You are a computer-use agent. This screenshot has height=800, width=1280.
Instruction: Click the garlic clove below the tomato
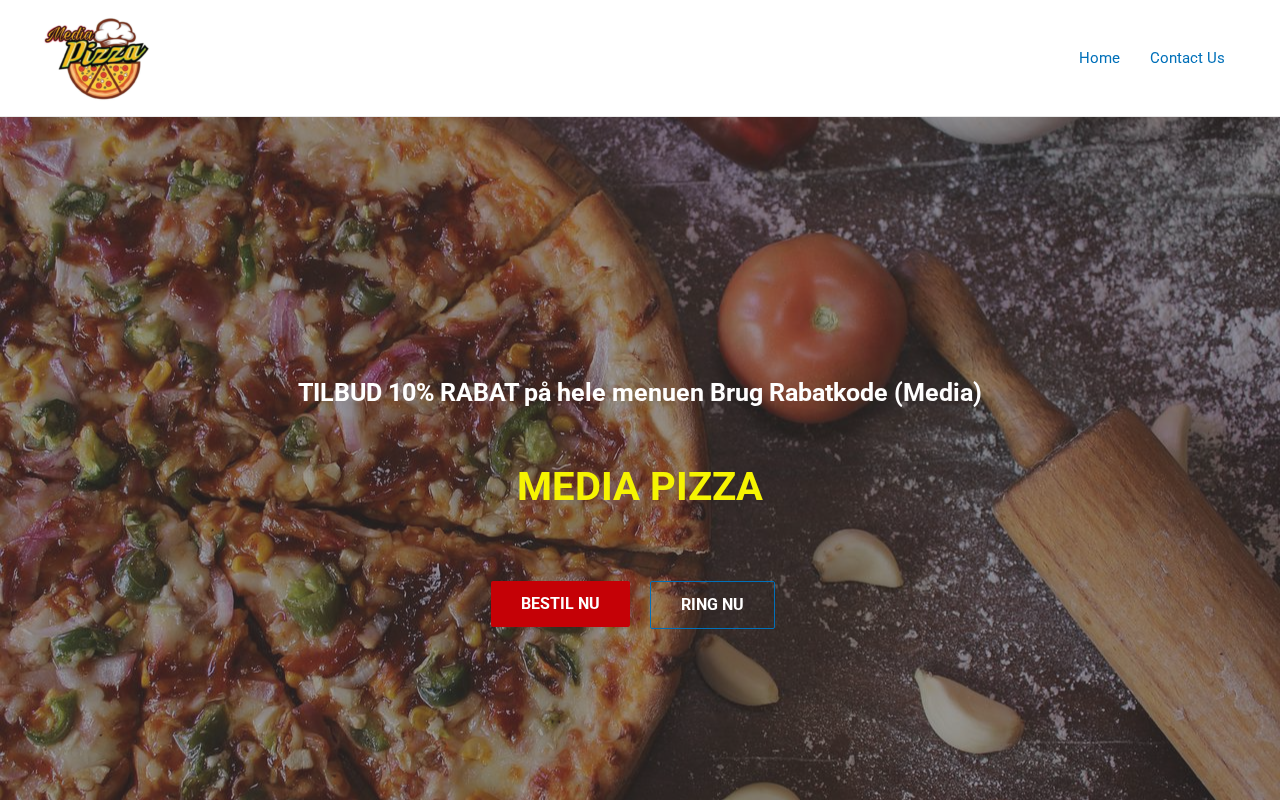point(857,558)
